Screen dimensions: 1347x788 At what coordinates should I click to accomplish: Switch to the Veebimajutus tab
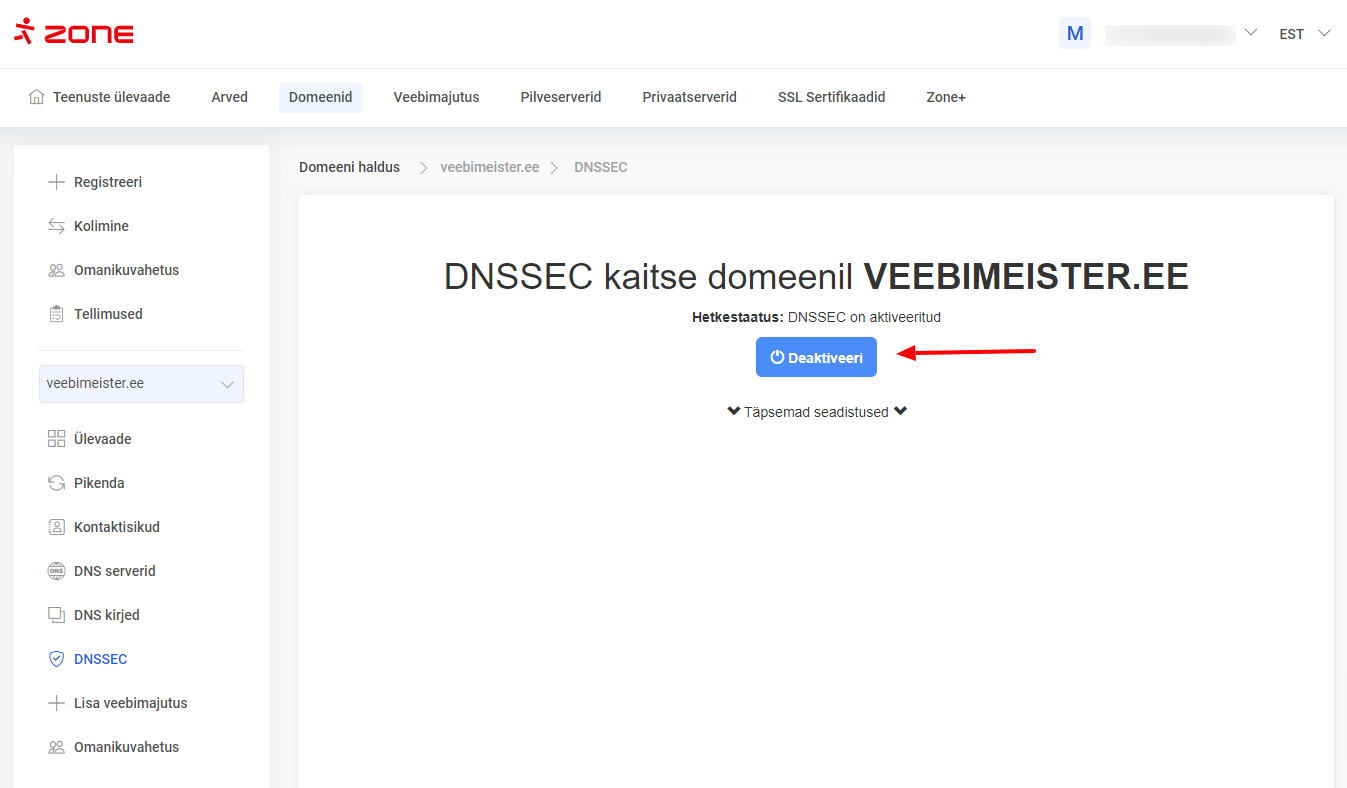pos(436,97)
